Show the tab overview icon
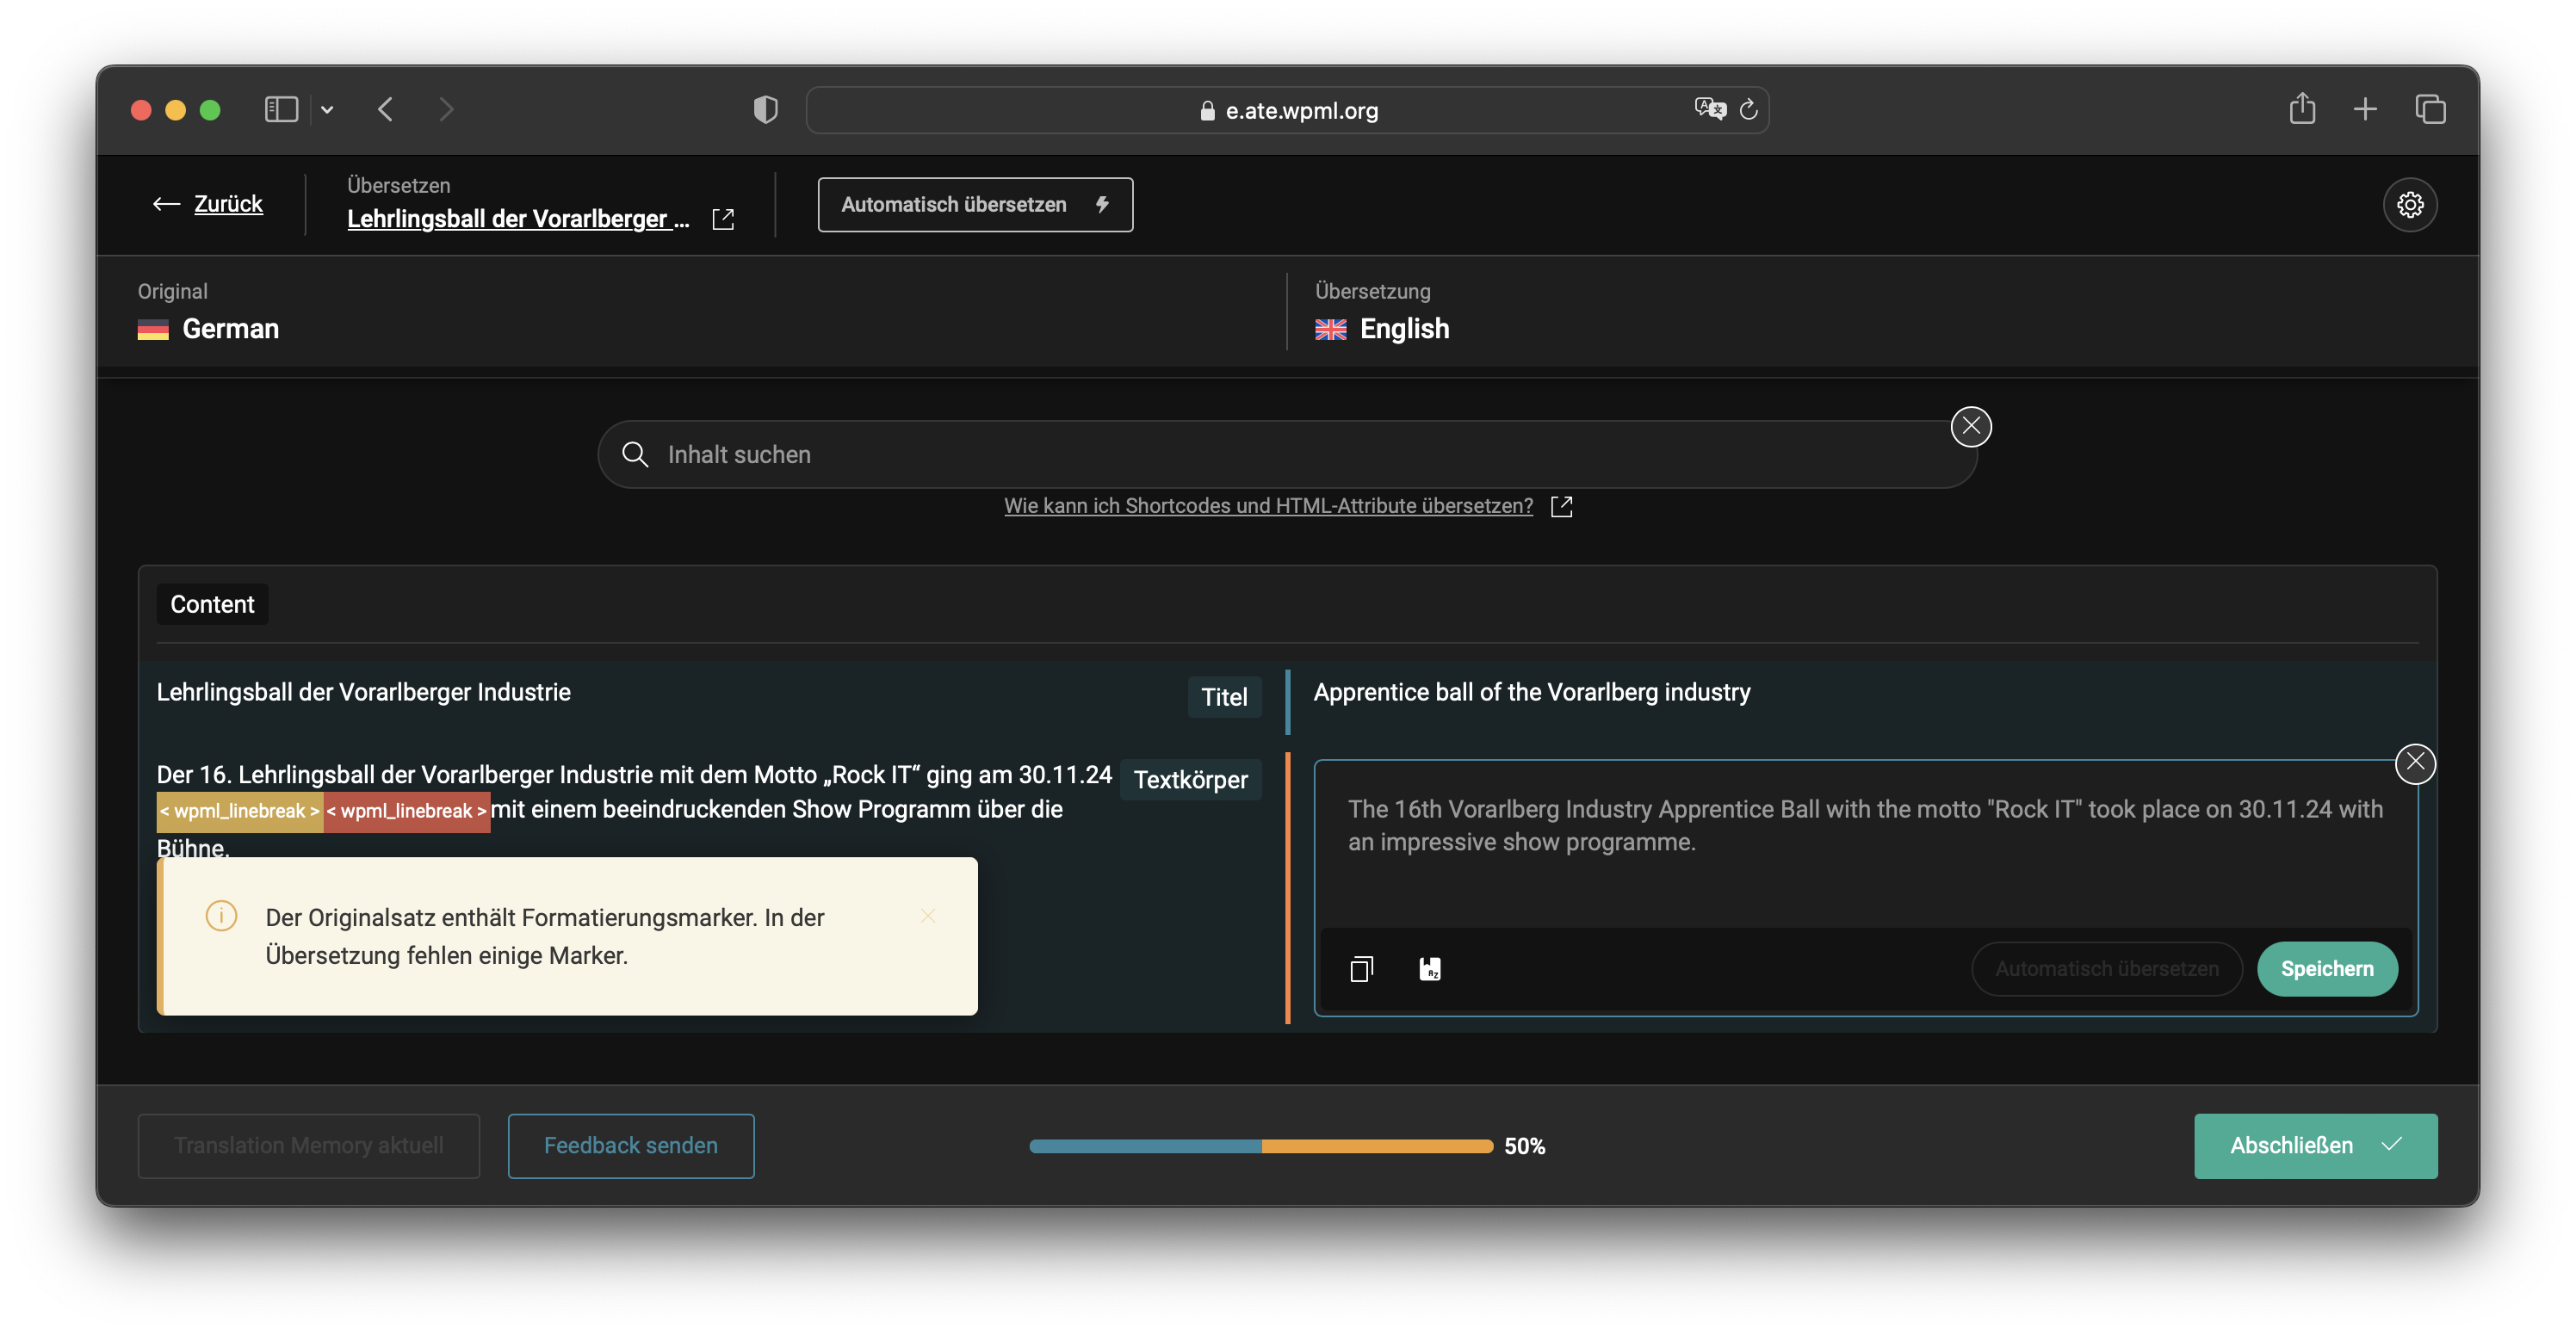 coord(2430,110)
